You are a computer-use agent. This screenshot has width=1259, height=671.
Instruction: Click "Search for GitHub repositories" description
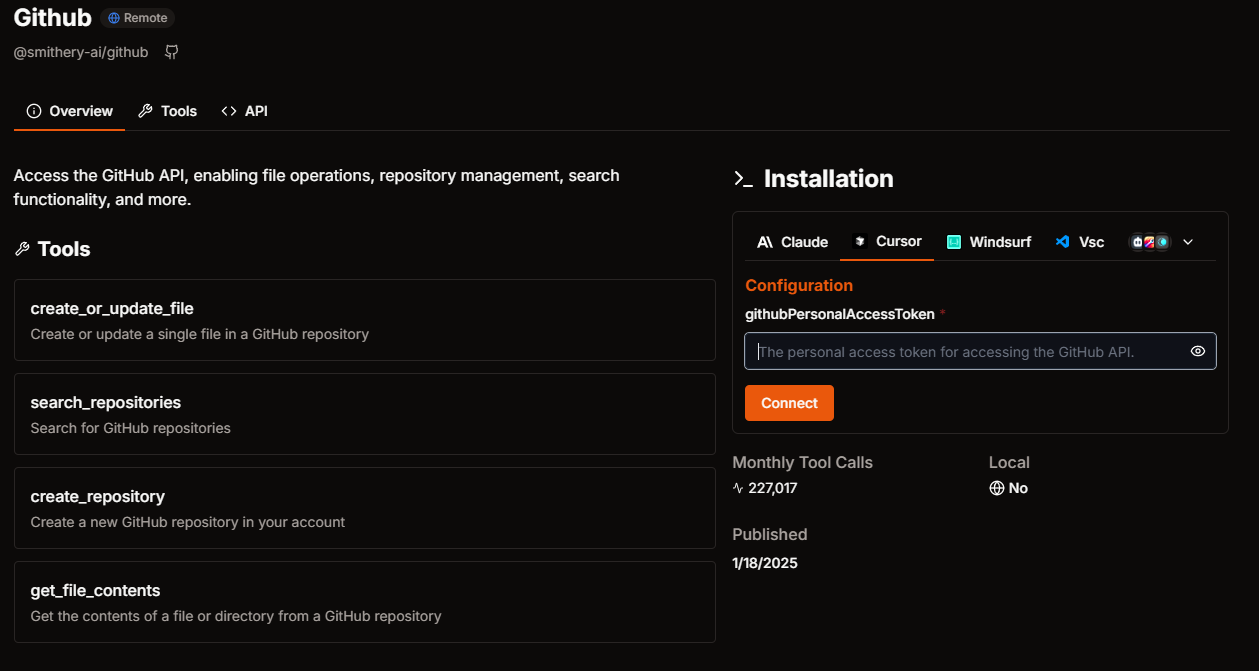(131, 428)
